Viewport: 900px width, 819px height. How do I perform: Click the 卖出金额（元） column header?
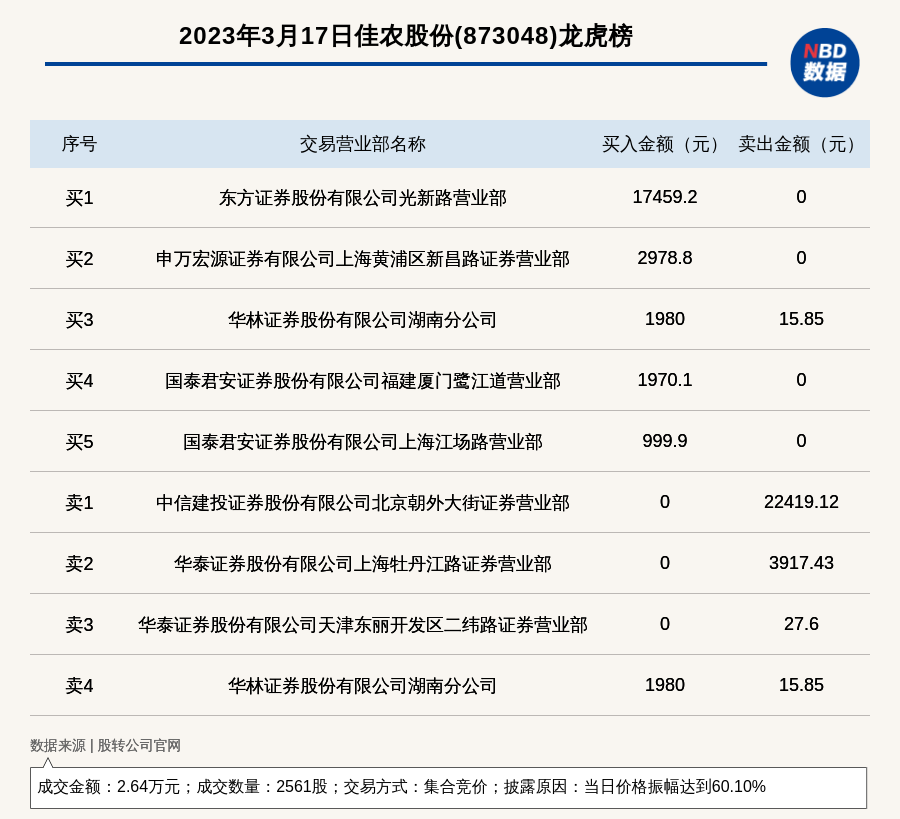click(x=801, y=144)
